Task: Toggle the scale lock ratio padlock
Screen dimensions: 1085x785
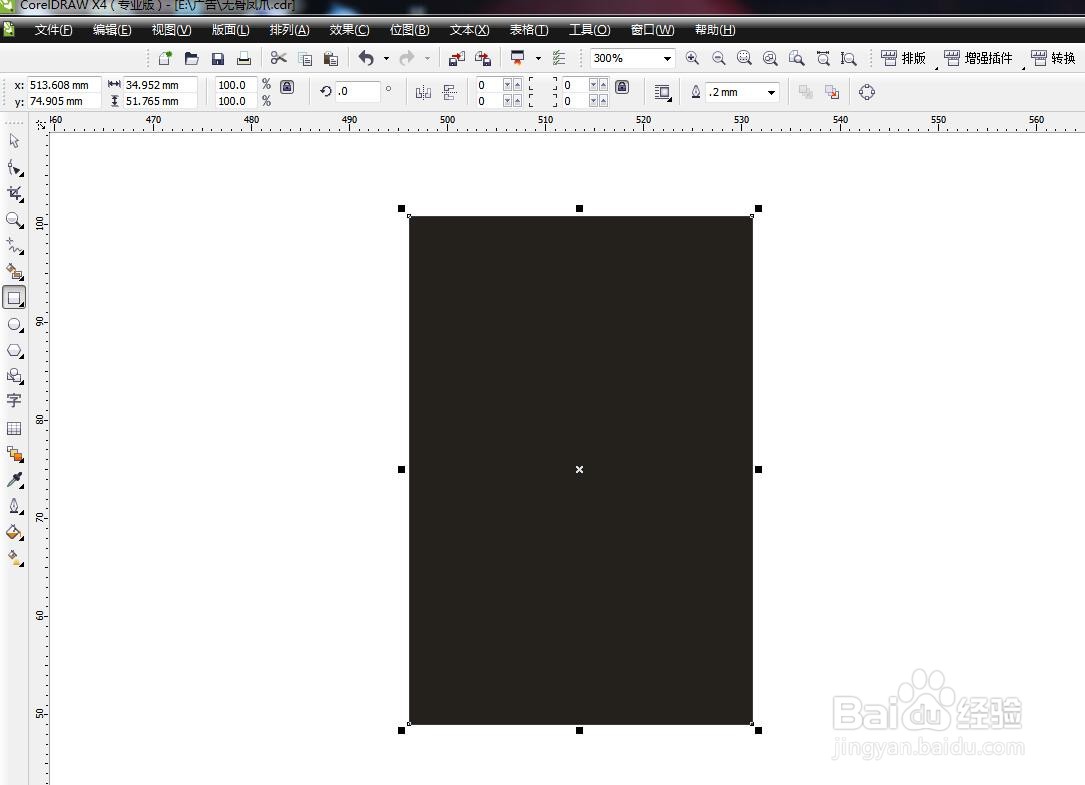Action: coord(286,88)
